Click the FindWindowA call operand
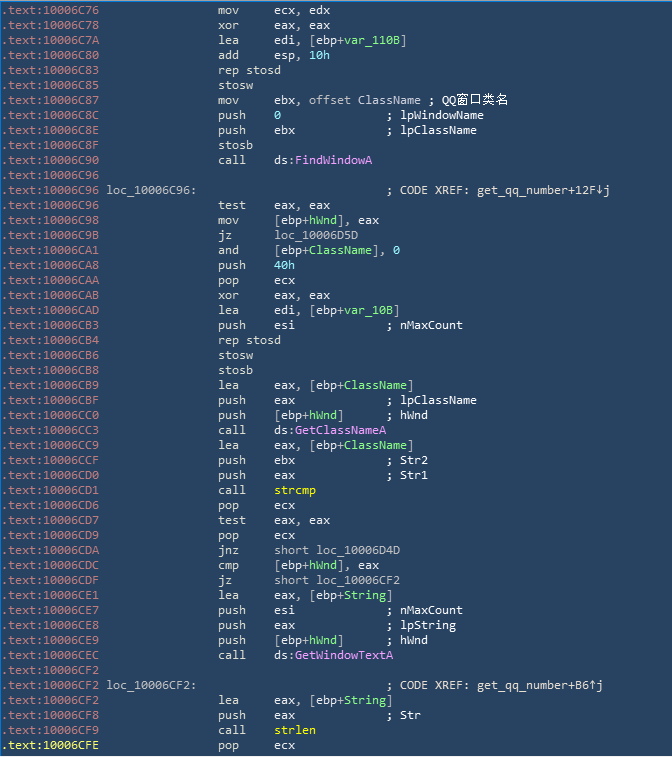The width and height of the screenshot is (672, 757). pyautogui.click(x=333, y=160)
